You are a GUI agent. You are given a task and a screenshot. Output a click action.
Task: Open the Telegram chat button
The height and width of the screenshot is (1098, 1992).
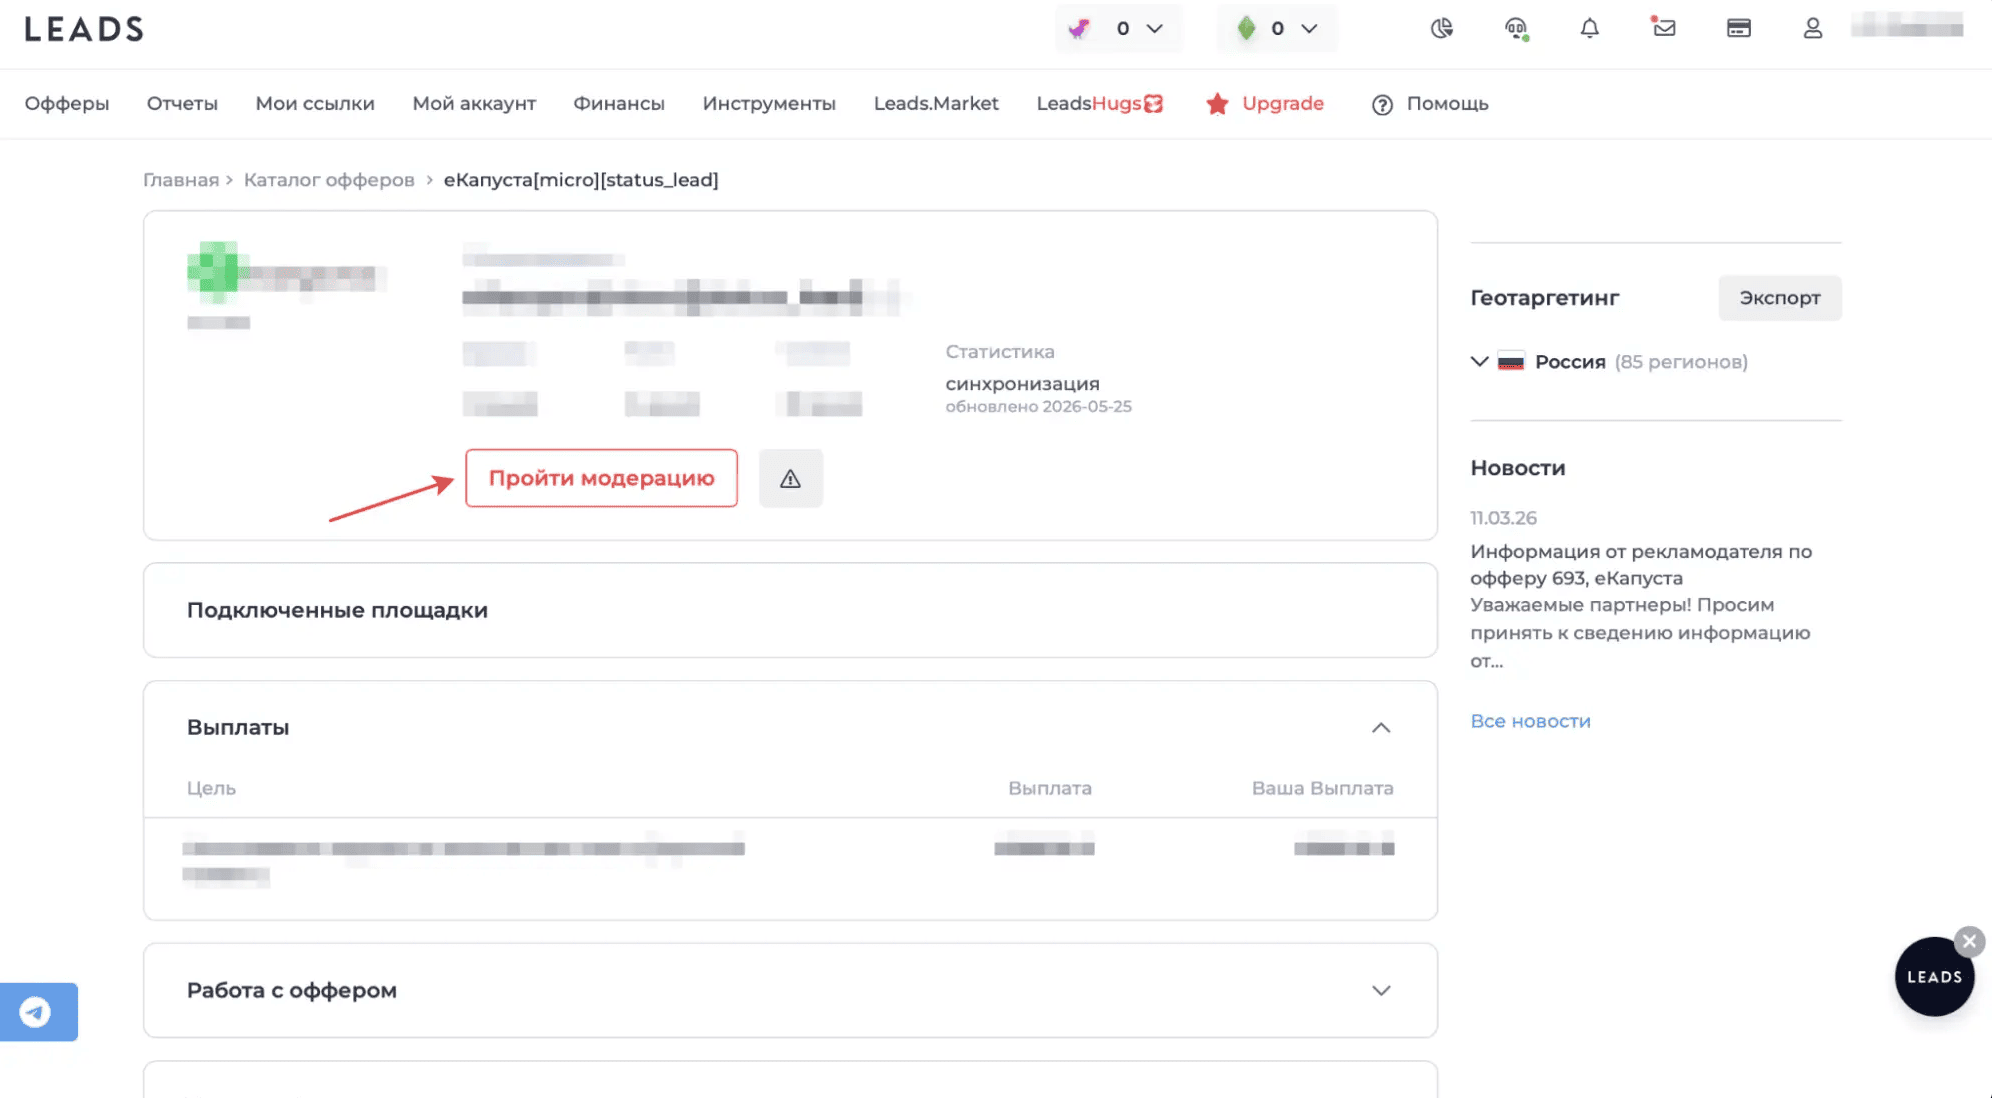click(x=38, y=1012)
